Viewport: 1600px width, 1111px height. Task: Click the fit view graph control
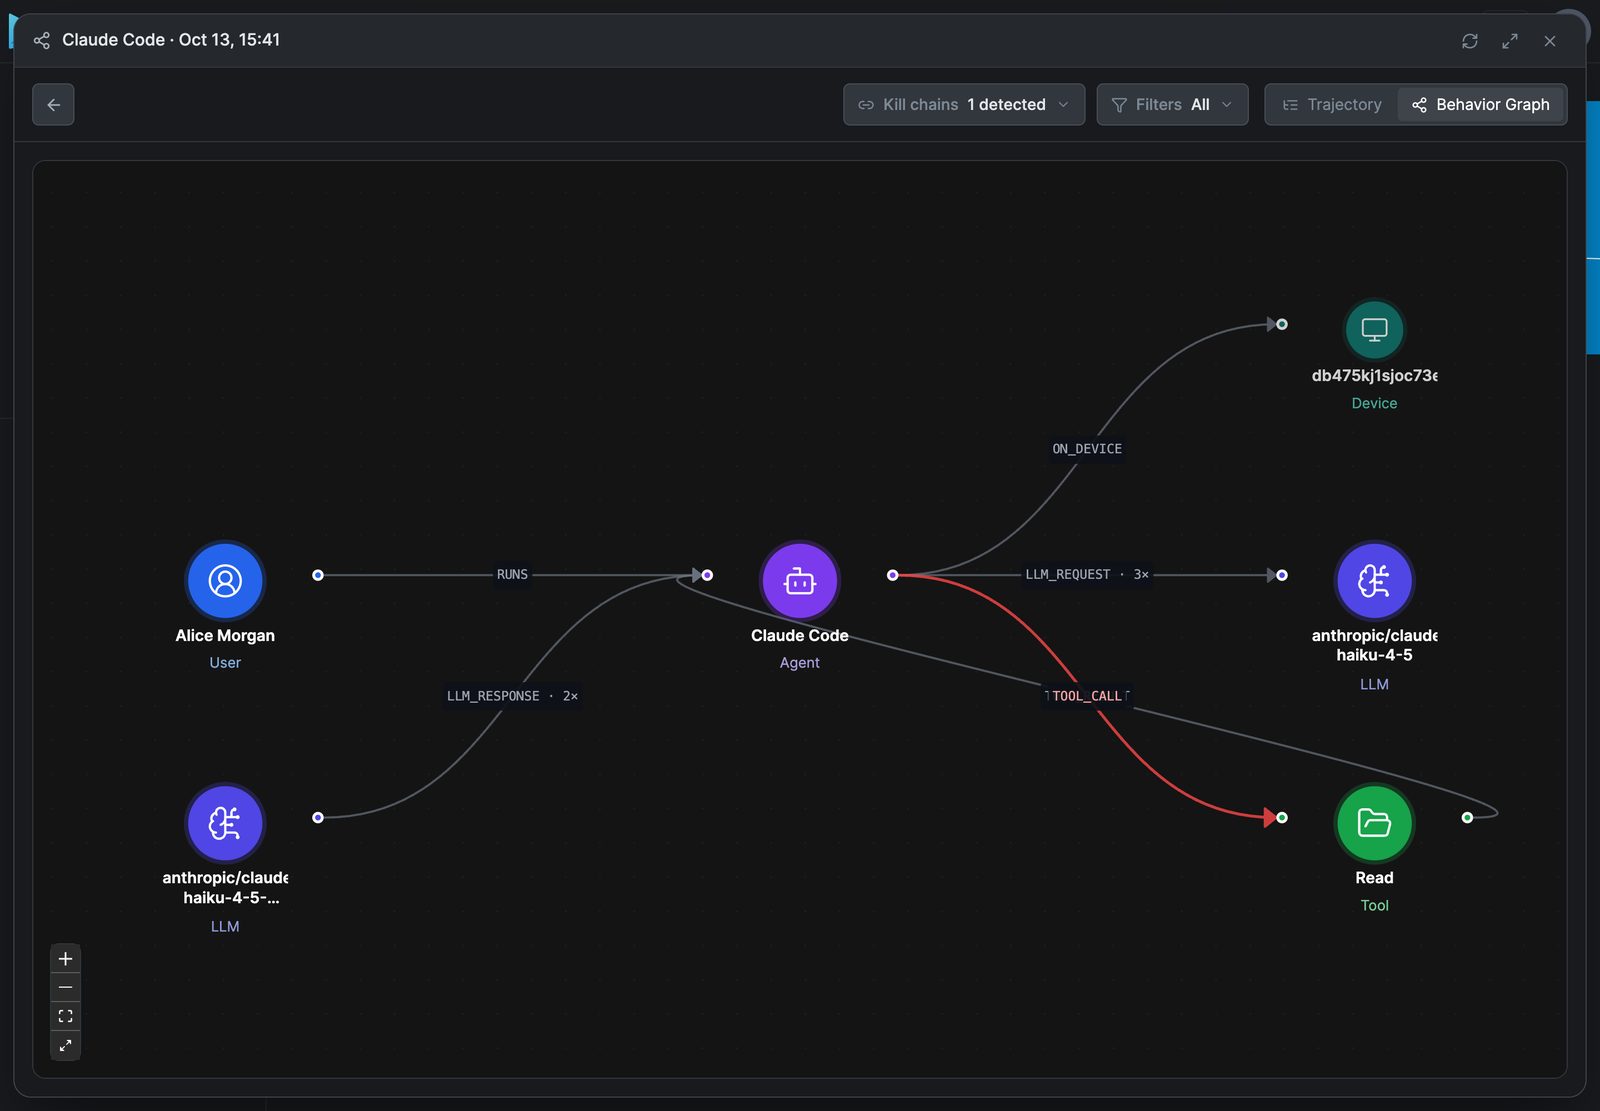[x=65, y=1016]
